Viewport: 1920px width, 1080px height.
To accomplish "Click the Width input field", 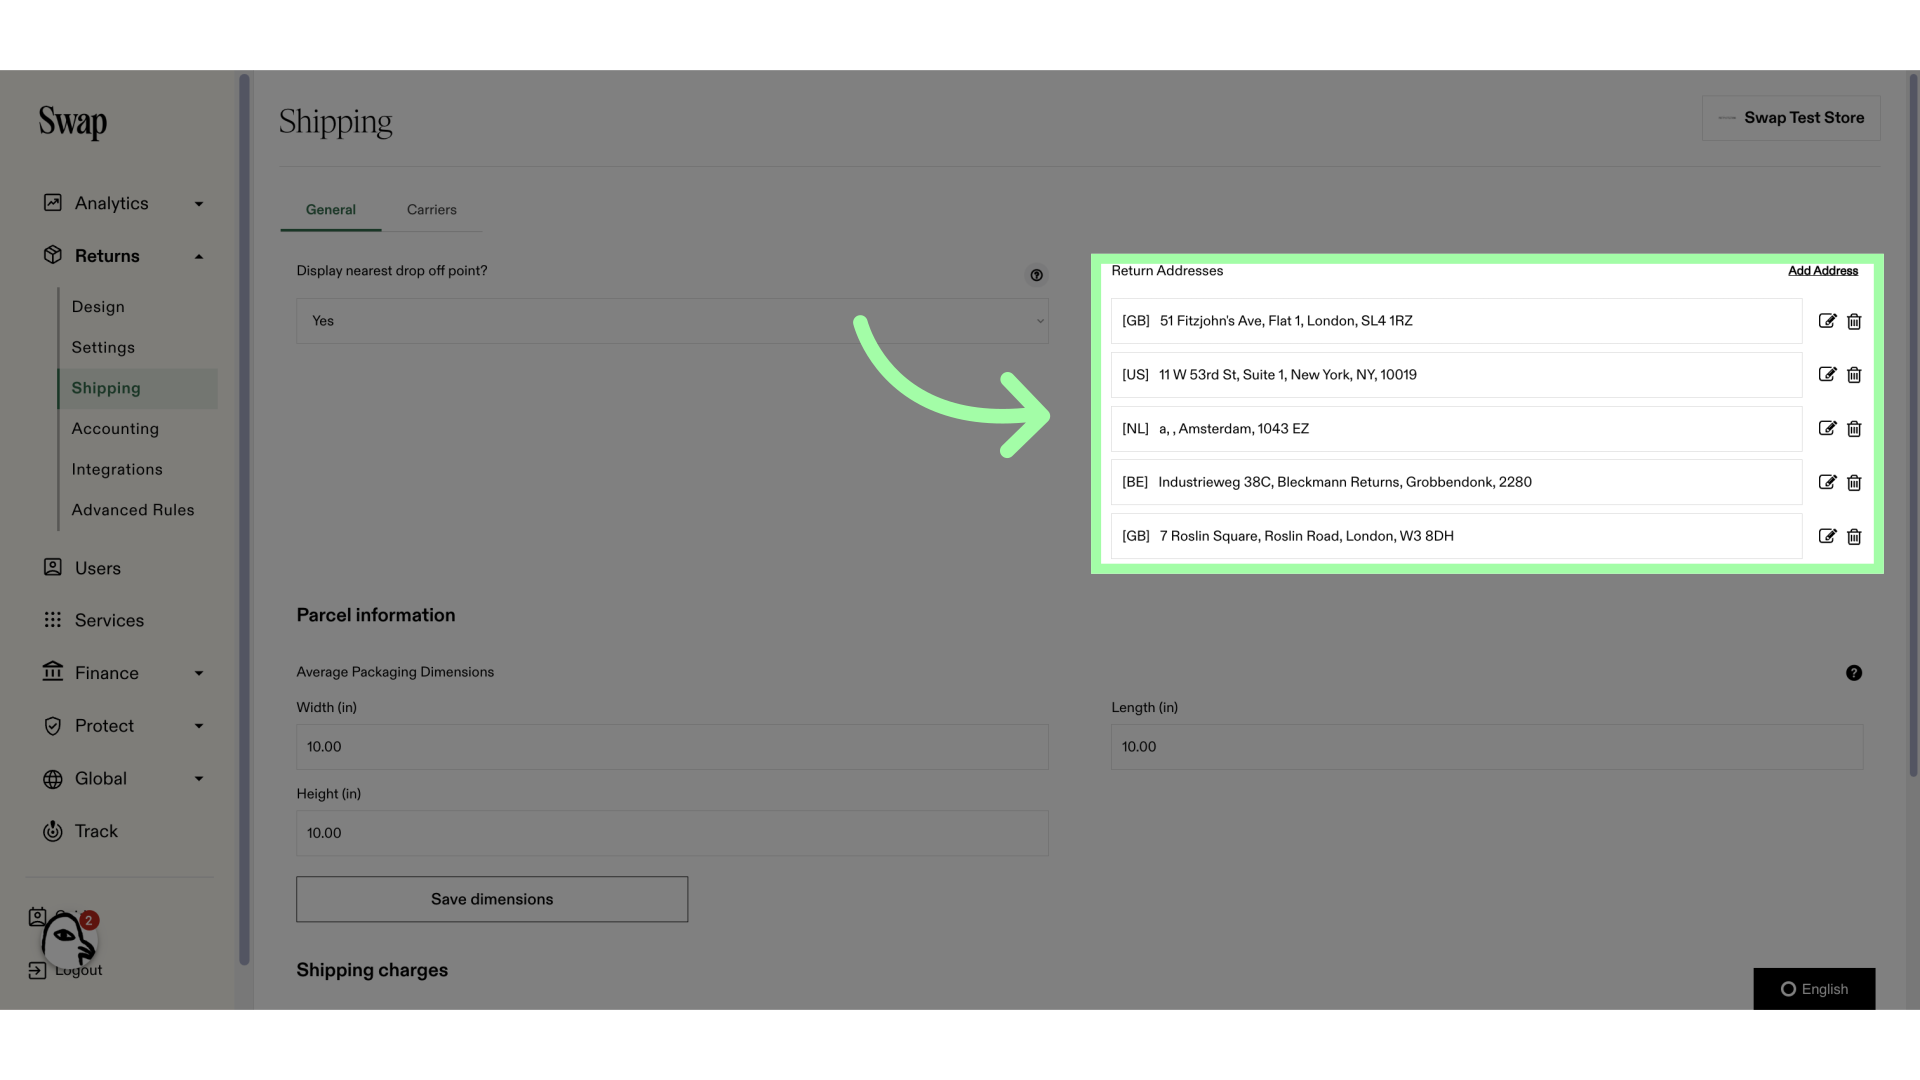I will pyautogui.click(x=673, y=746).
